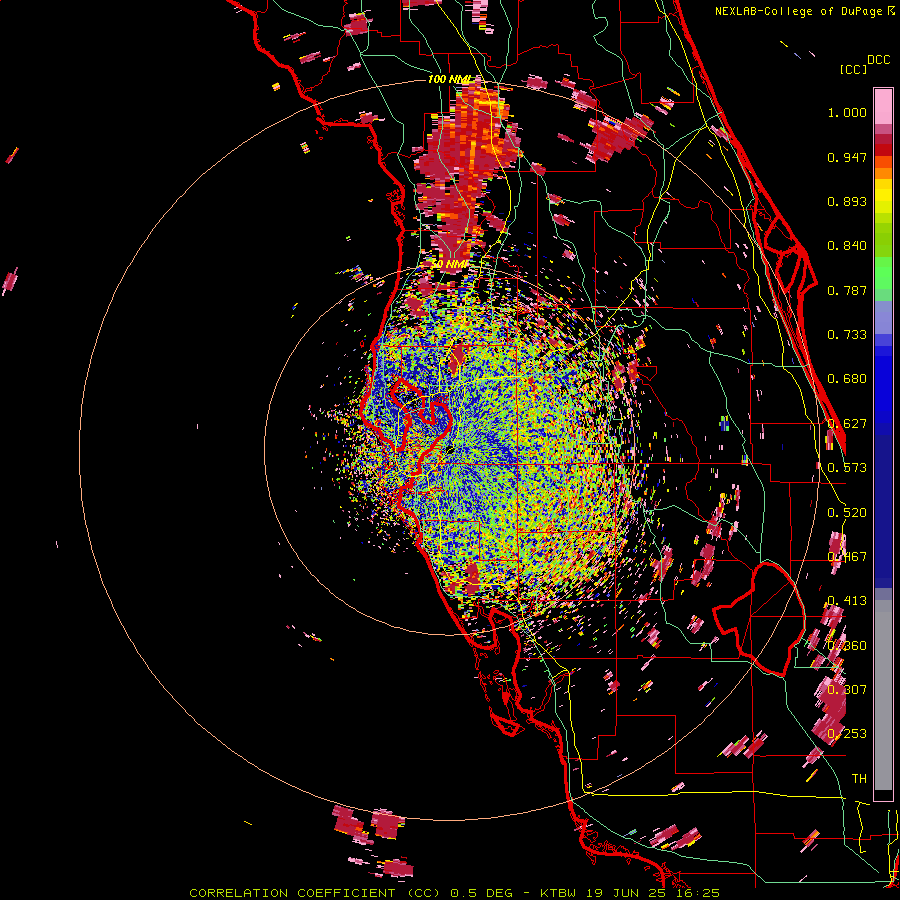Pick the bright green color bar segment above 0.787
The image size is (900, 900).
883,272
